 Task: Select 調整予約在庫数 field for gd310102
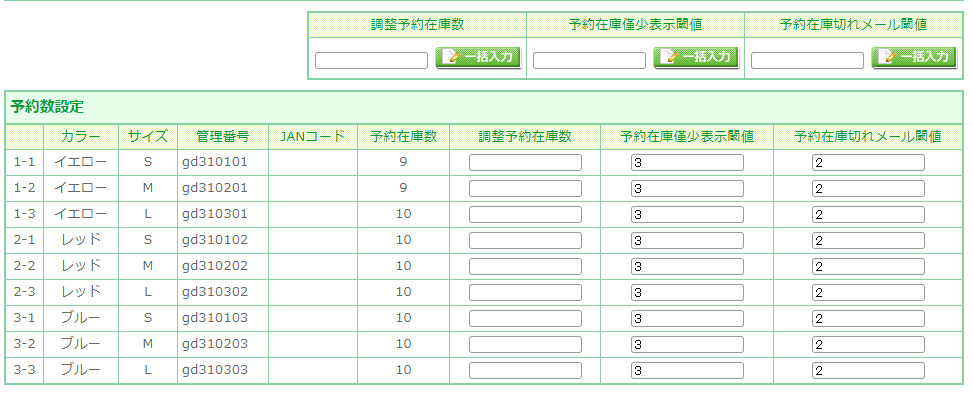[525, 241]
